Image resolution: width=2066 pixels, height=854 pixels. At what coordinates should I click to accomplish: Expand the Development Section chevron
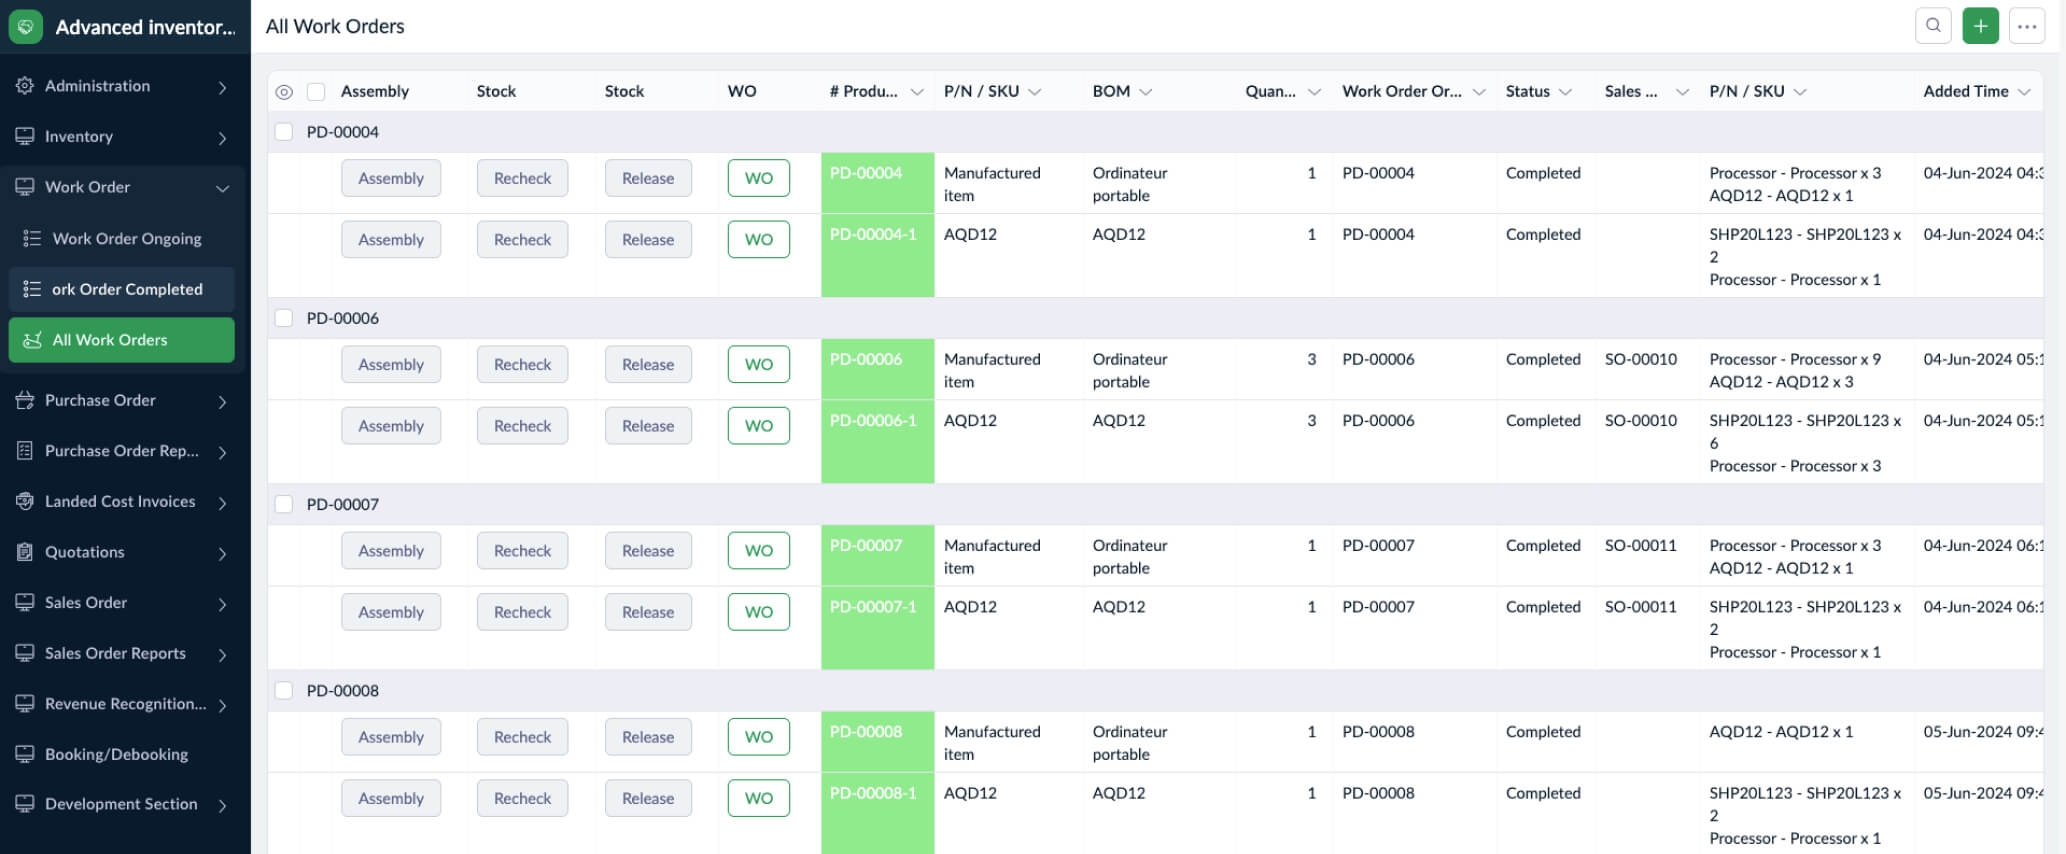222,806
